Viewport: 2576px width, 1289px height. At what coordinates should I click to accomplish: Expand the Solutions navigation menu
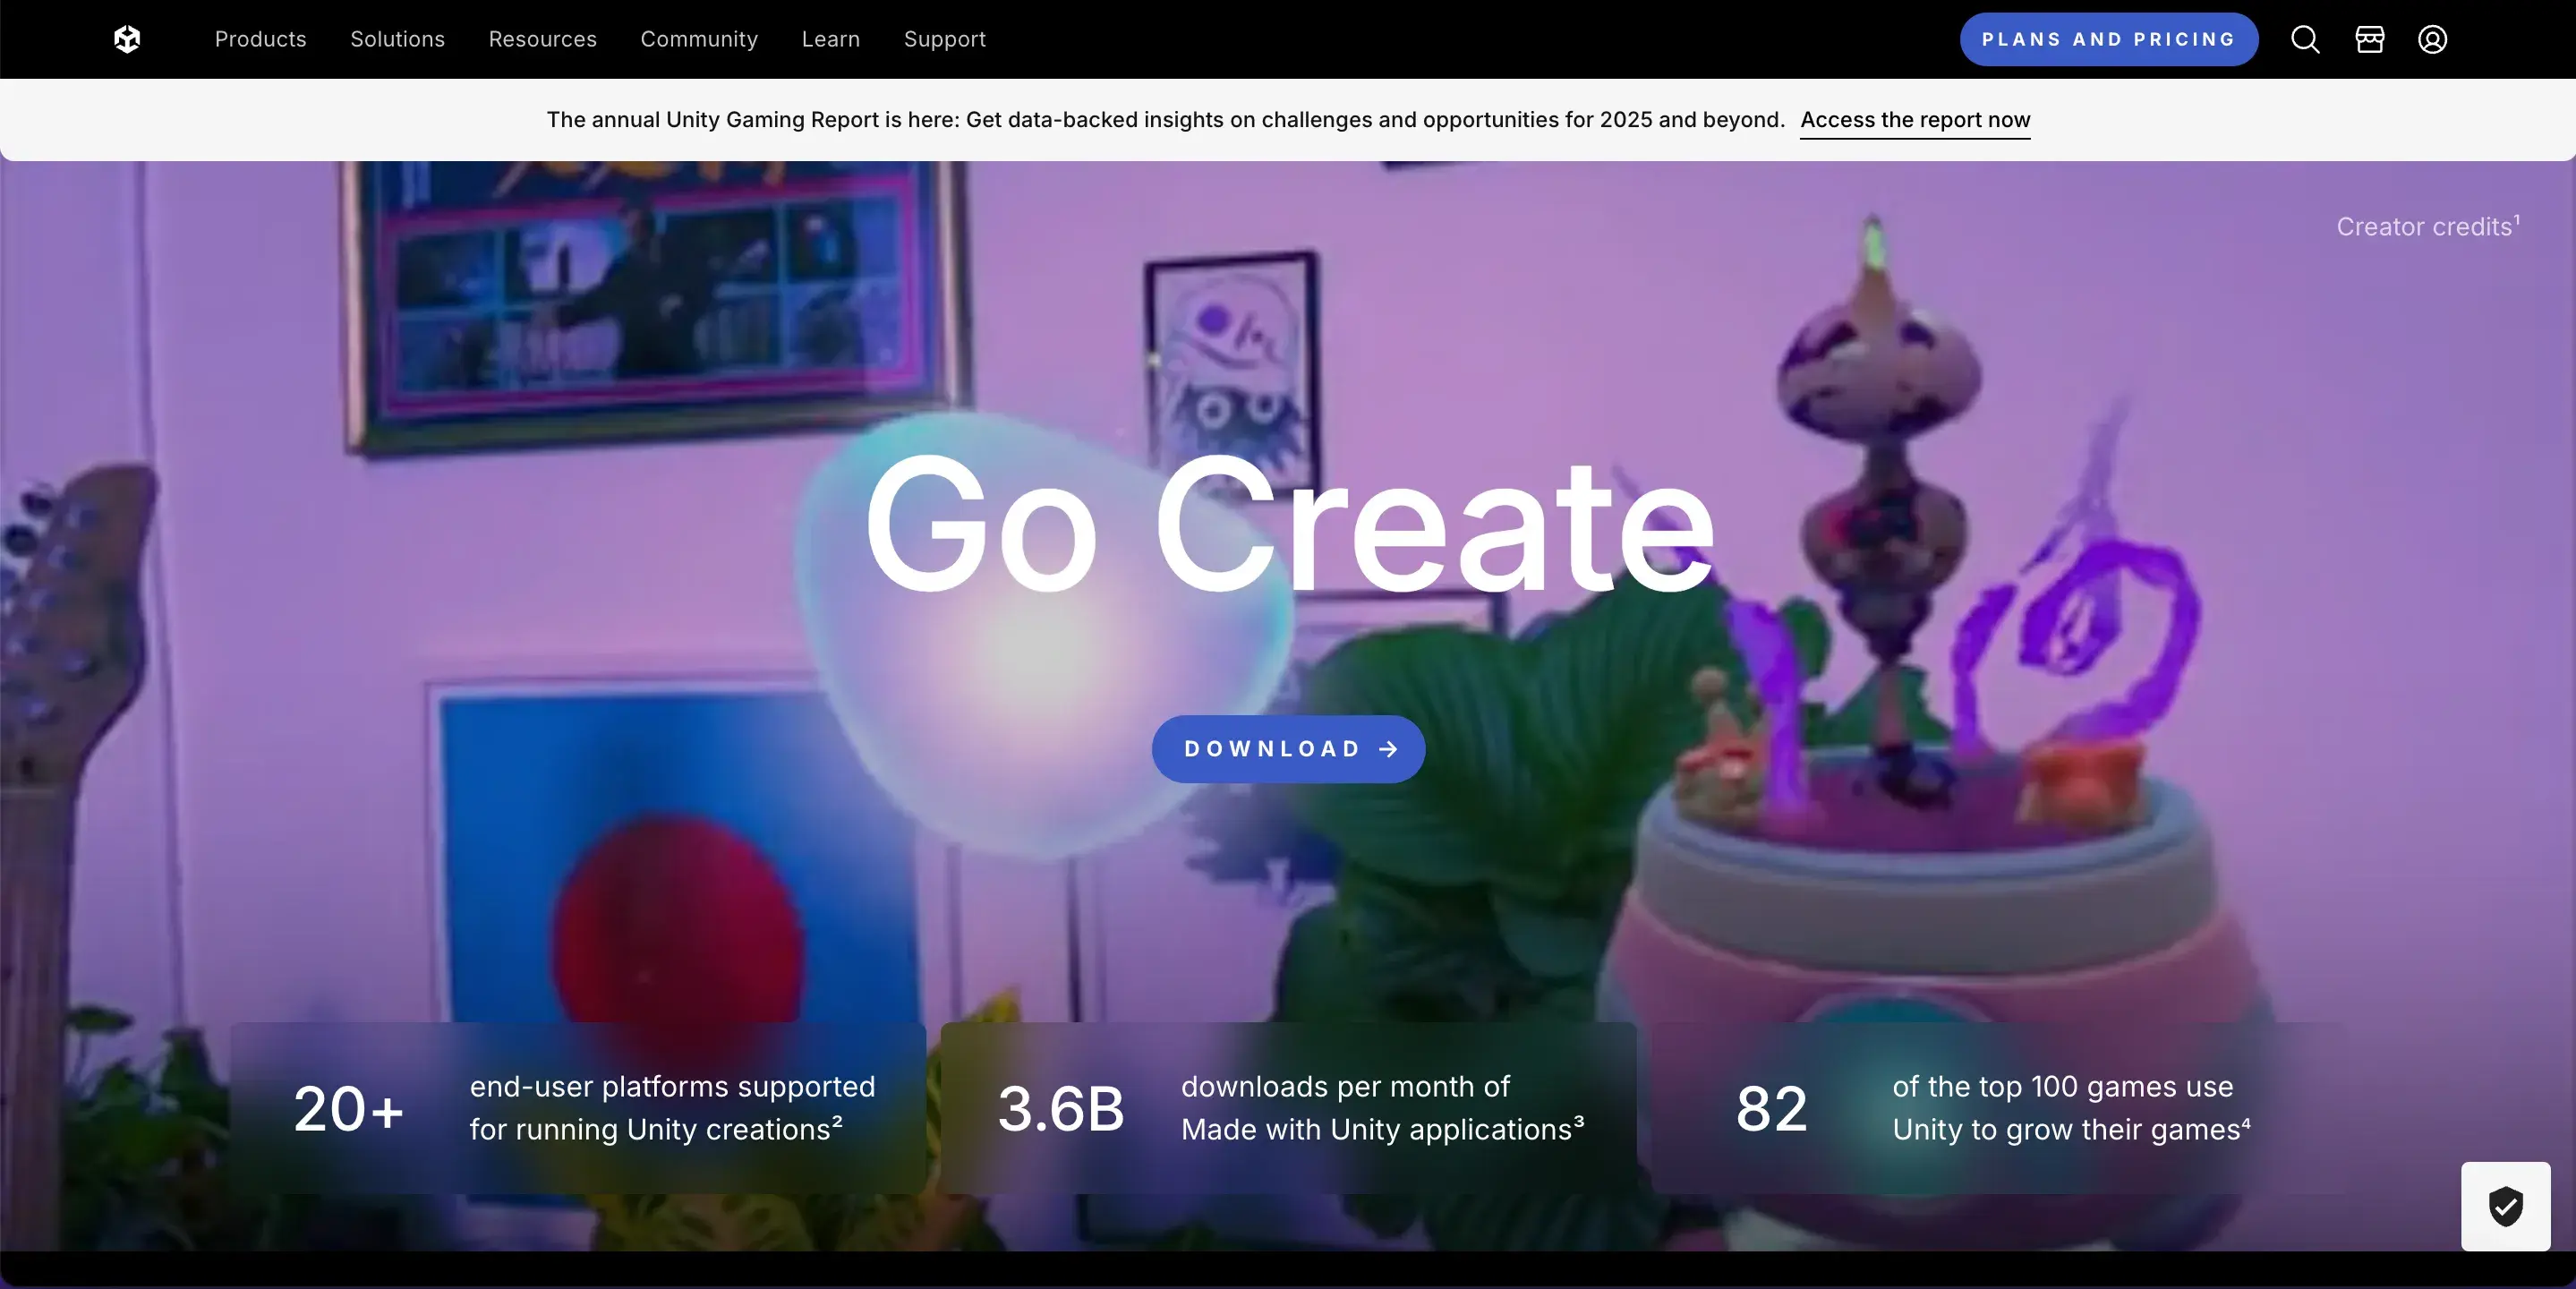tap(397, 39)
